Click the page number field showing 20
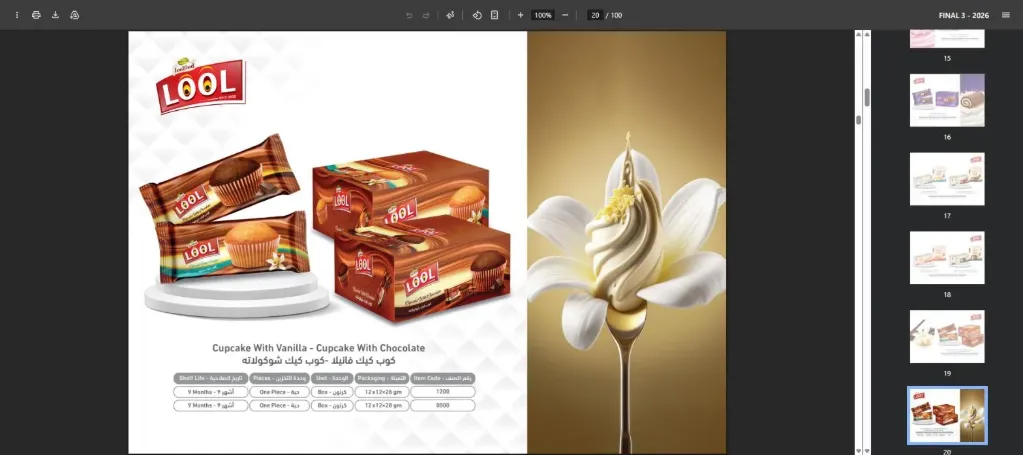The width and height of the screenshot is (1023, 455). [x=595, y=15]
